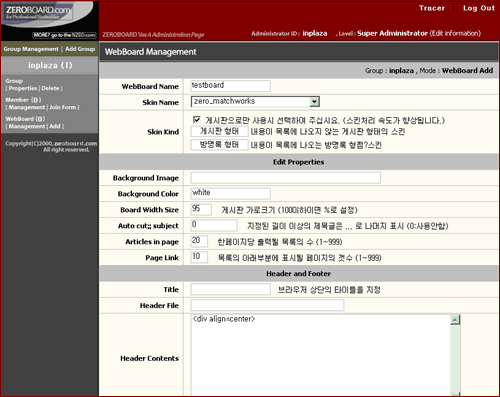Open the MORE? go to NZEO.com banner
Viewport: 500px width, 397px height.
(x=64, y=35)
